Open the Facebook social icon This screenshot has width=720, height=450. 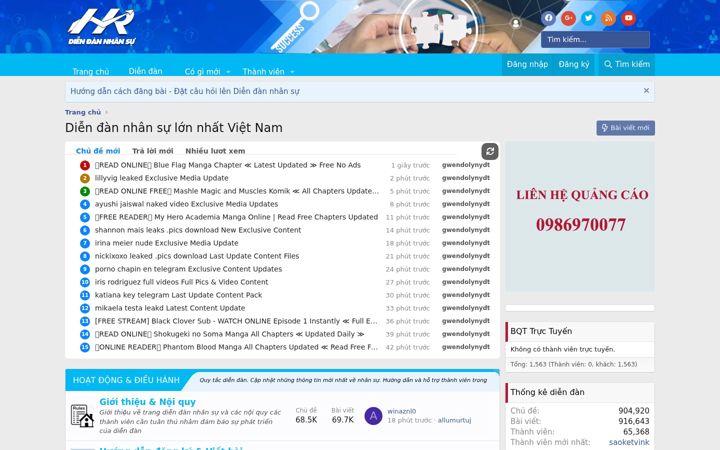(548, 18)
